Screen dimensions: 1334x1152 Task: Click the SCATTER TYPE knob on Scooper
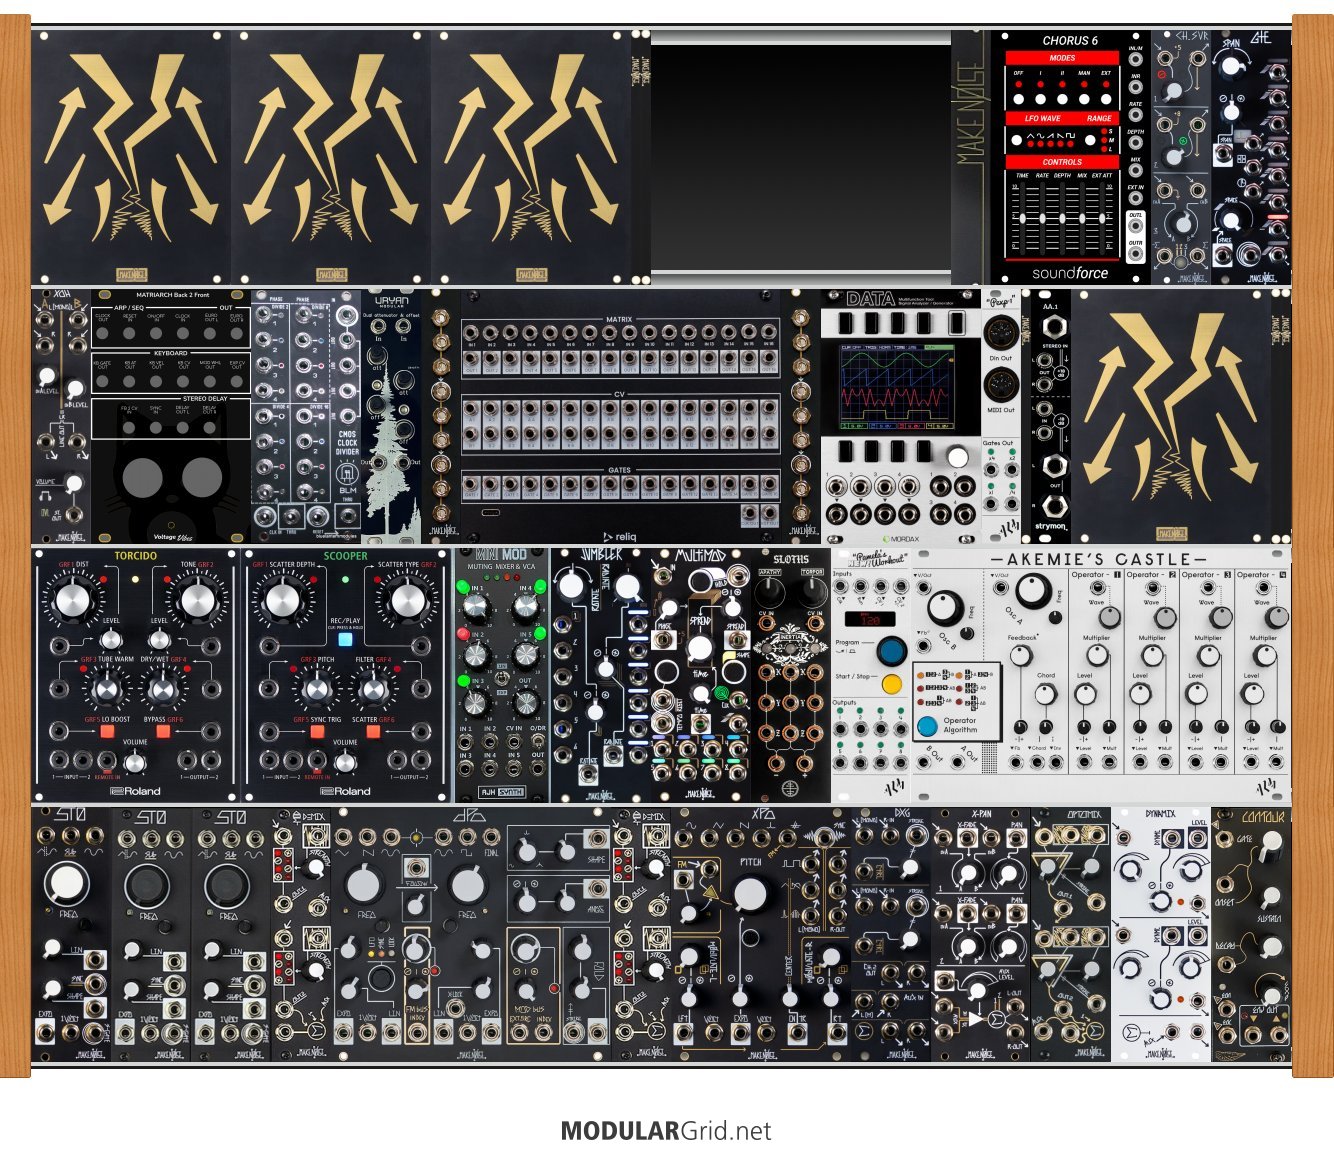coord(407,600)
